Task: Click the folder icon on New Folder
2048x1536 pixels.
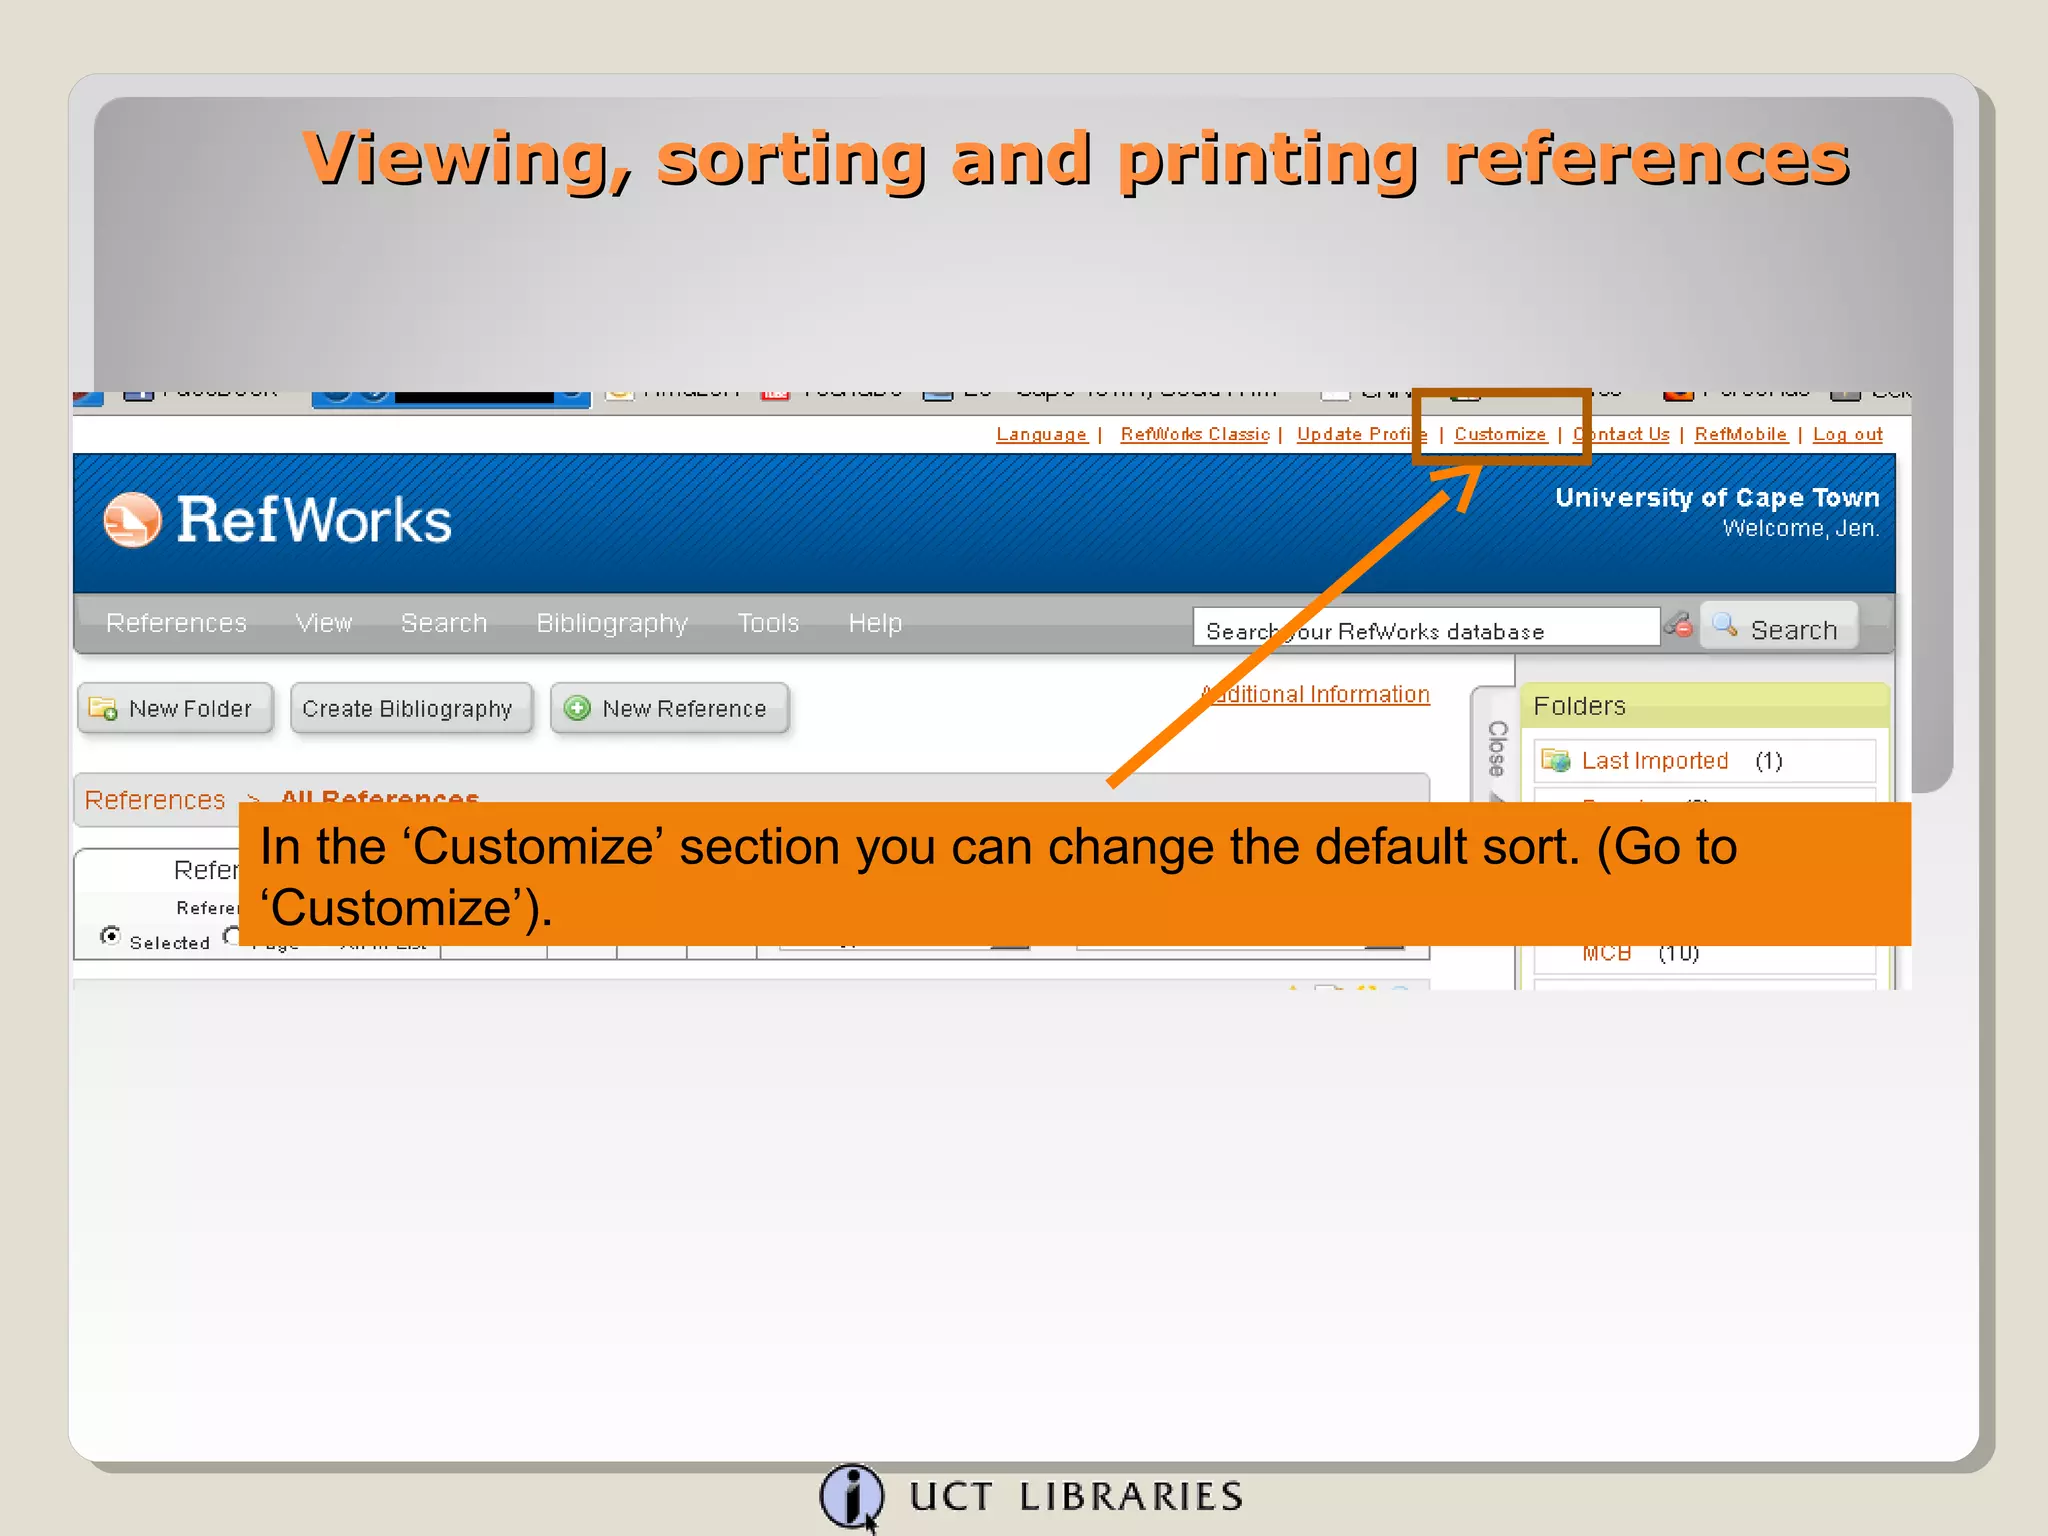Action: point(103,708)
